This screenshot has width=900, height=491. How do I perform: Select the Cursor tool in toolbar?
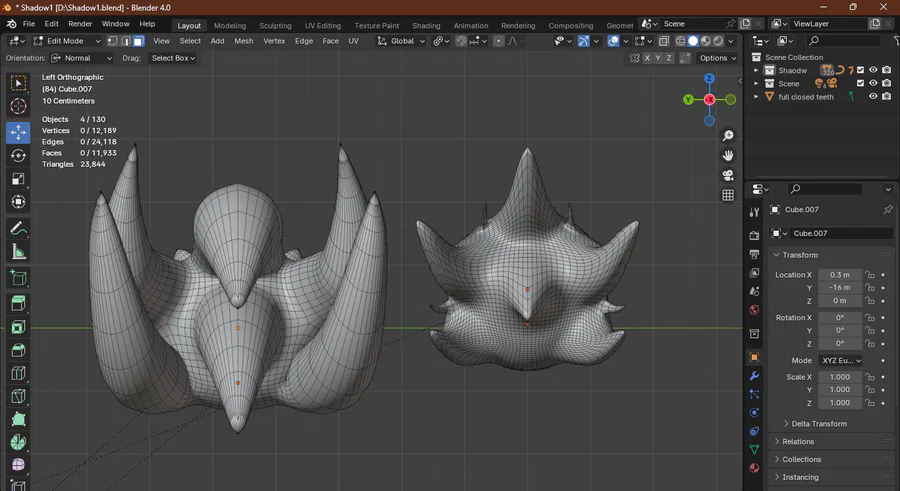pyautogui.click(x=18, y=107)
